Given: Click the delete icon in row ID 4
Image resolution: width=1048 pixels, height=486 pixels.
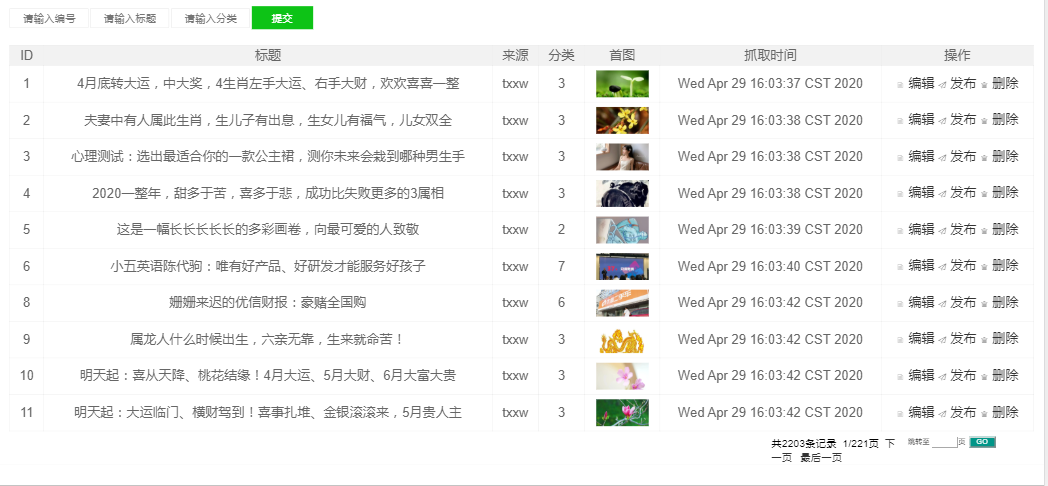Looking at the screenshot, I should pos(984,194).
